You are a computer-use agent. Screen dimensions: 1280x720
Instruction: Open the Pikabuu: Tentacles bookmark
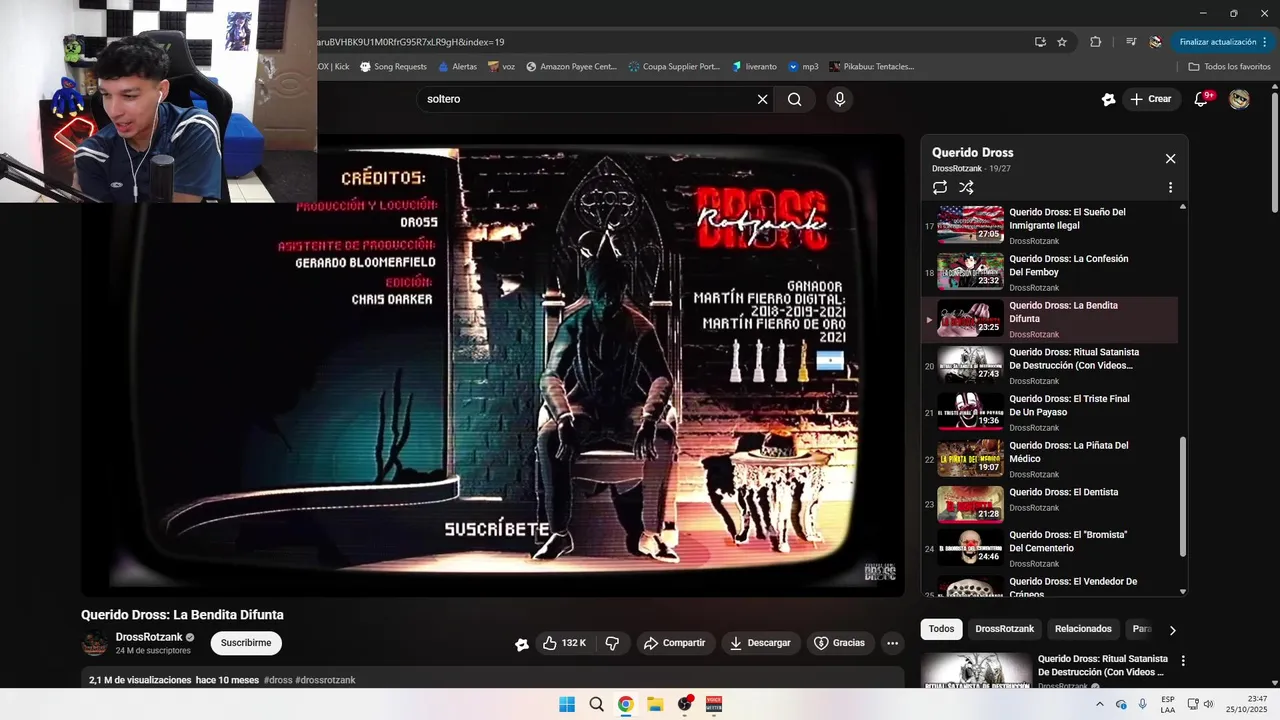[x=871, y=67]
